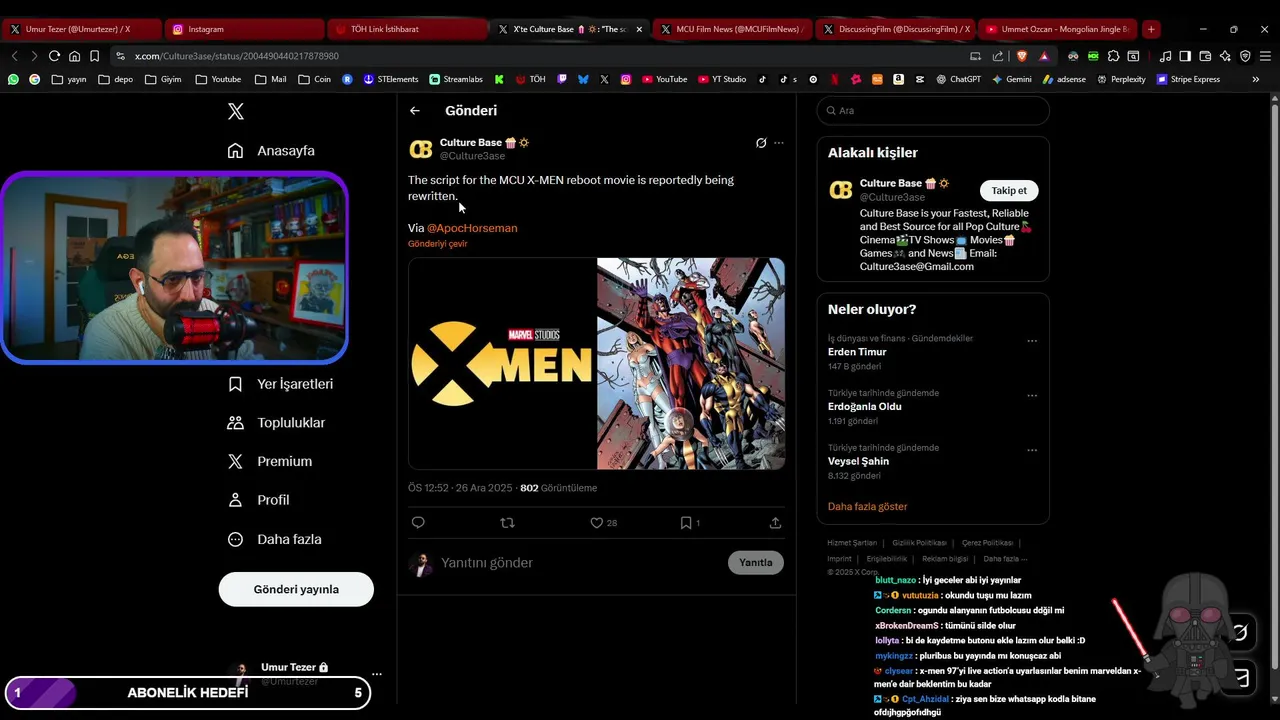This screenshot has width=1280, height=720.
Task: Click Brave Shields lion icon
Action: pos(1022,56)
